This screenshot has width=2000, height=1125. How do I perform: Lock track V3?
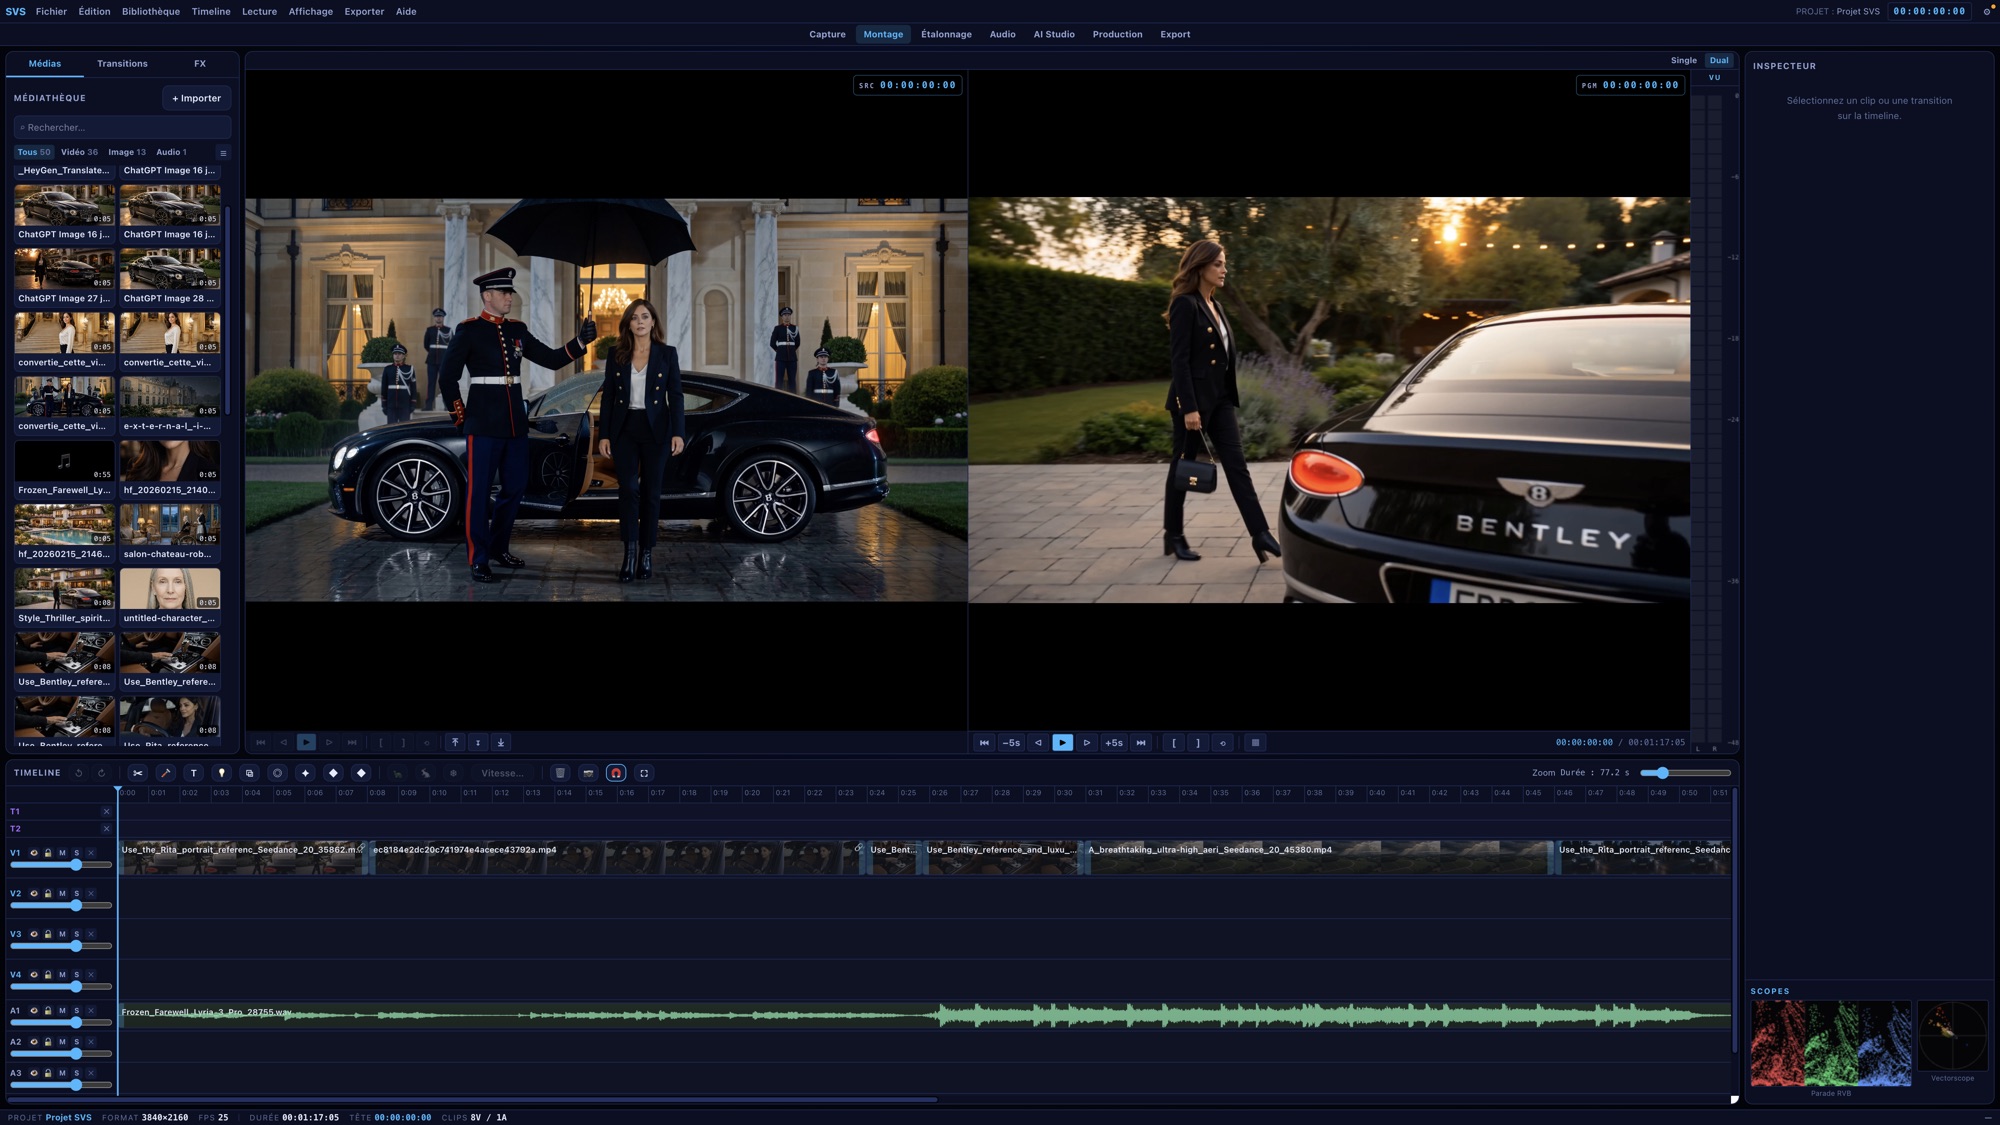click(x=48, y=934)
